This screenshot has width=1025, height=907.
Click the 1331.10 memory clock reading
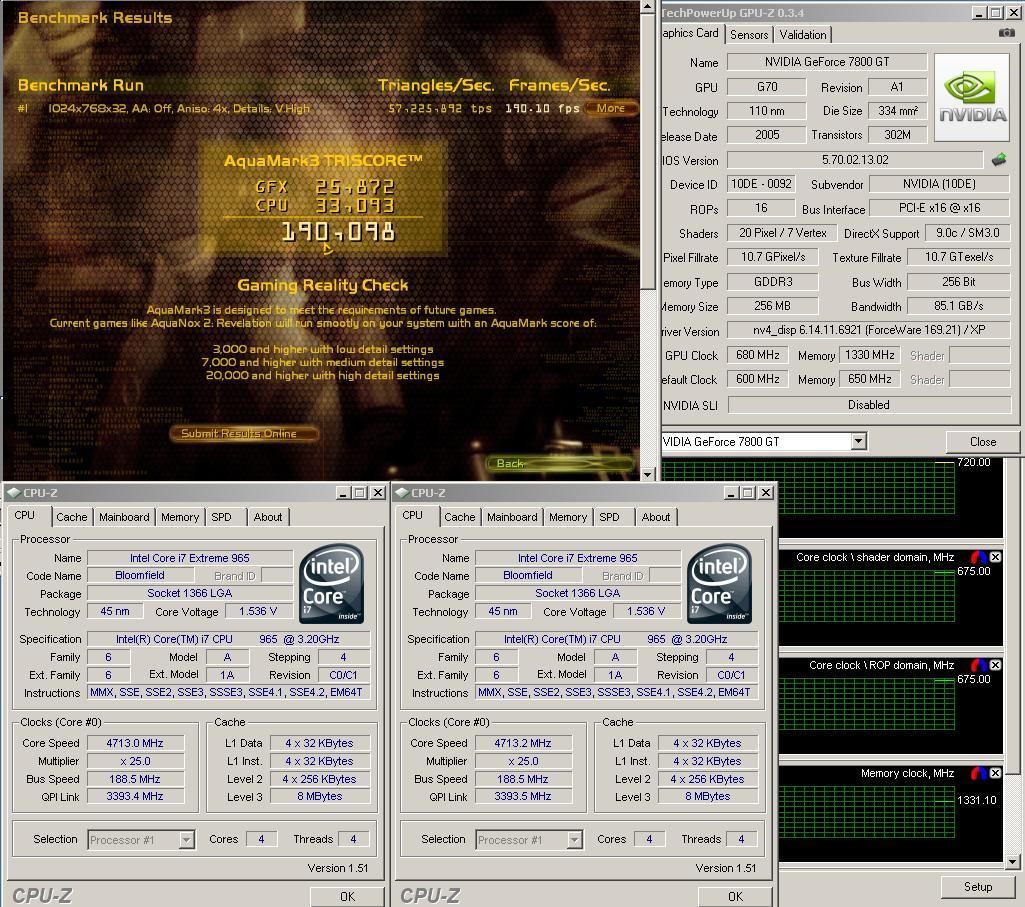(977, 800)
